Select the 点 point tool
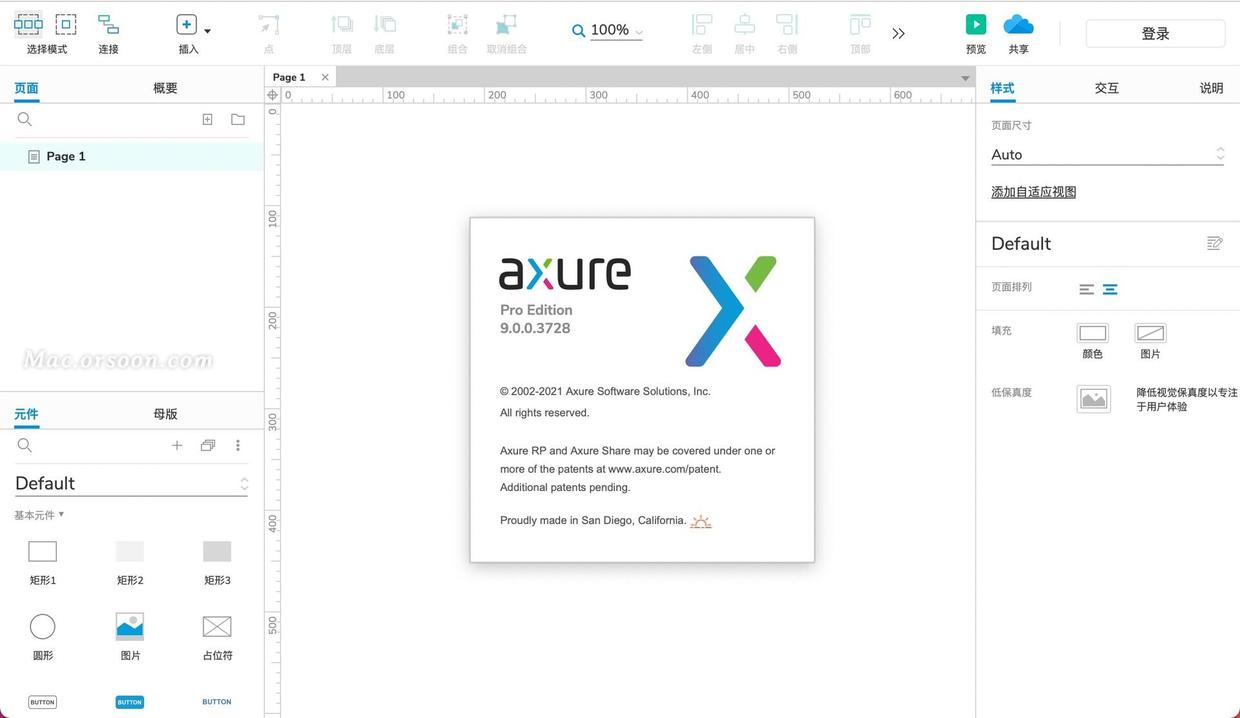1240x718 pixels. [x=268, y=24]
